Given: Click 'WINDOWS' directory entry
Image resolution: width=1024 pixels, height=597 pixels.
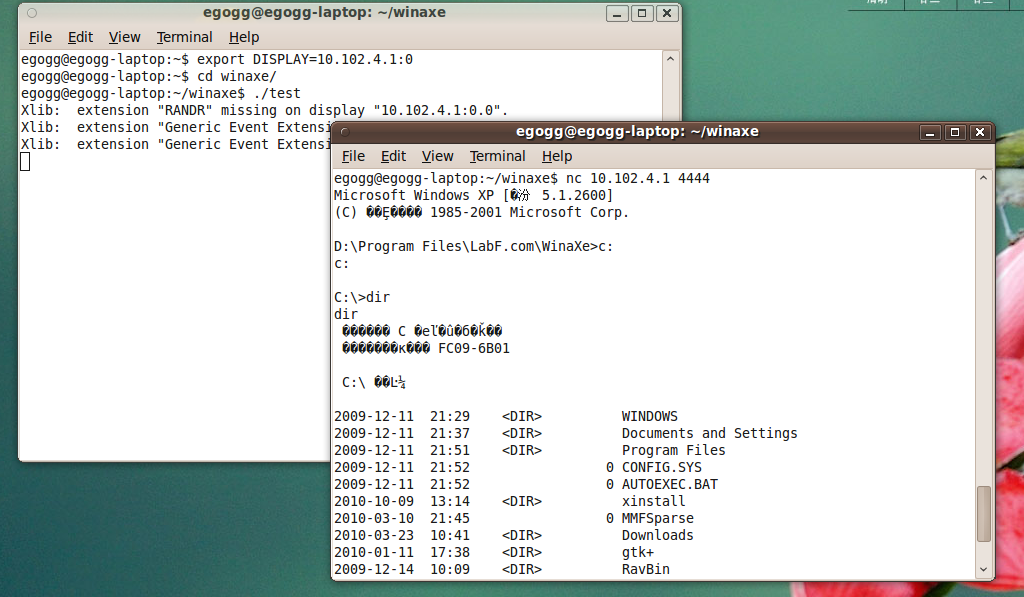Looking at the screenshot, I should click(650, 416).
